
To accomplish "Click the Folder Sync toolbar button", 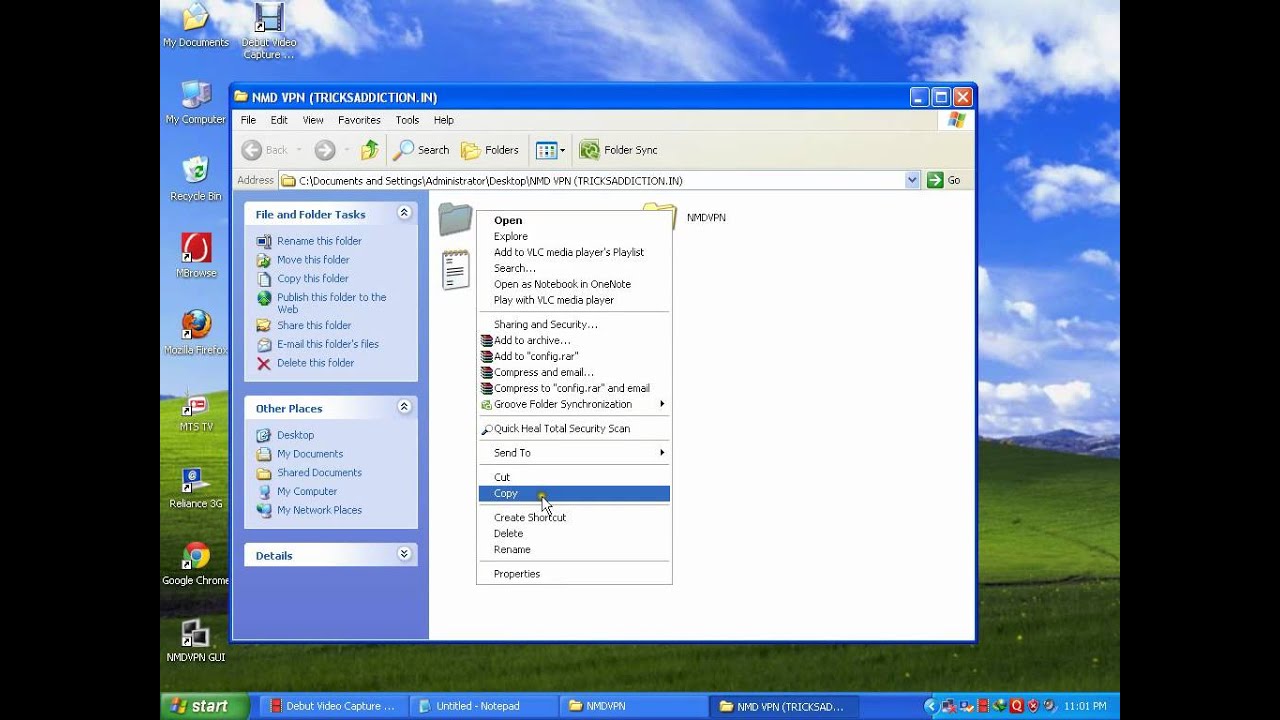I will point(619,150).
